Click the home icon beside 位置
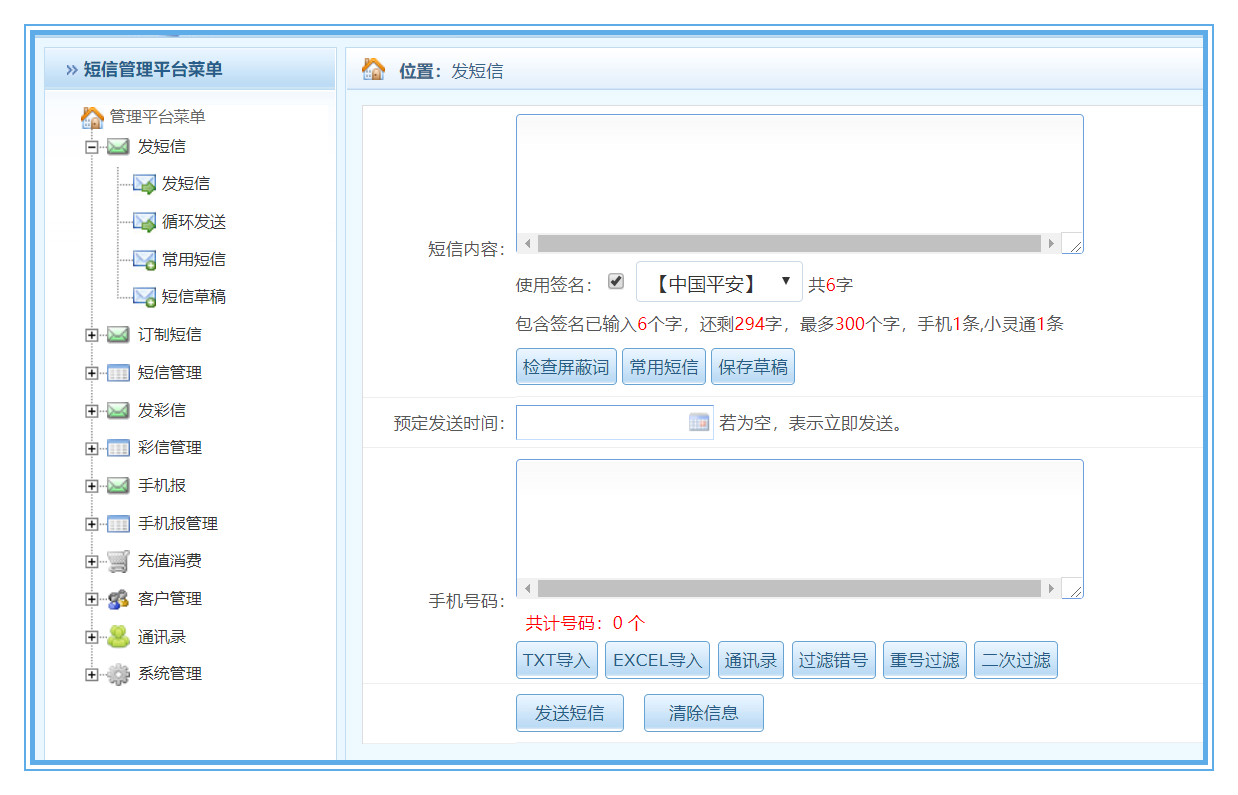Screen dimensions: 1238x795 click(373, 69)
